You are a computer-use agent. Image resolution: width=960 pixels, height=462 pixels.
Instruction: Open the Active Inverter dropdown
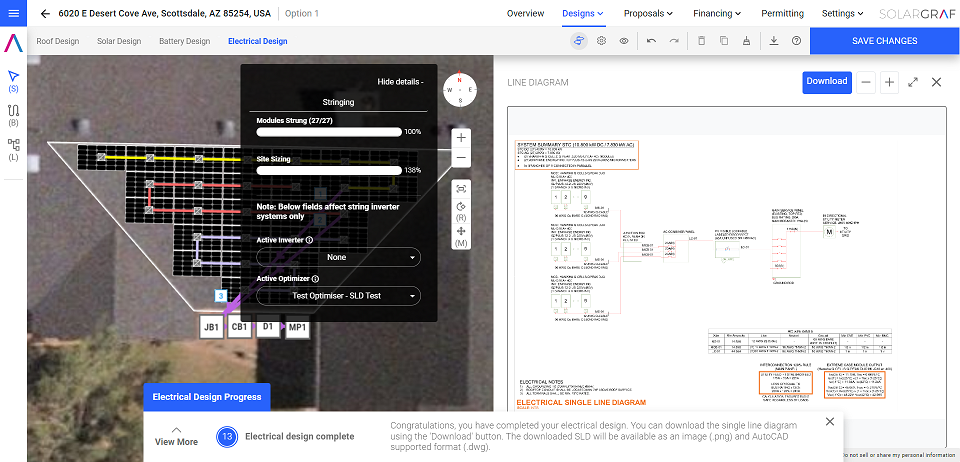[338, 258]
